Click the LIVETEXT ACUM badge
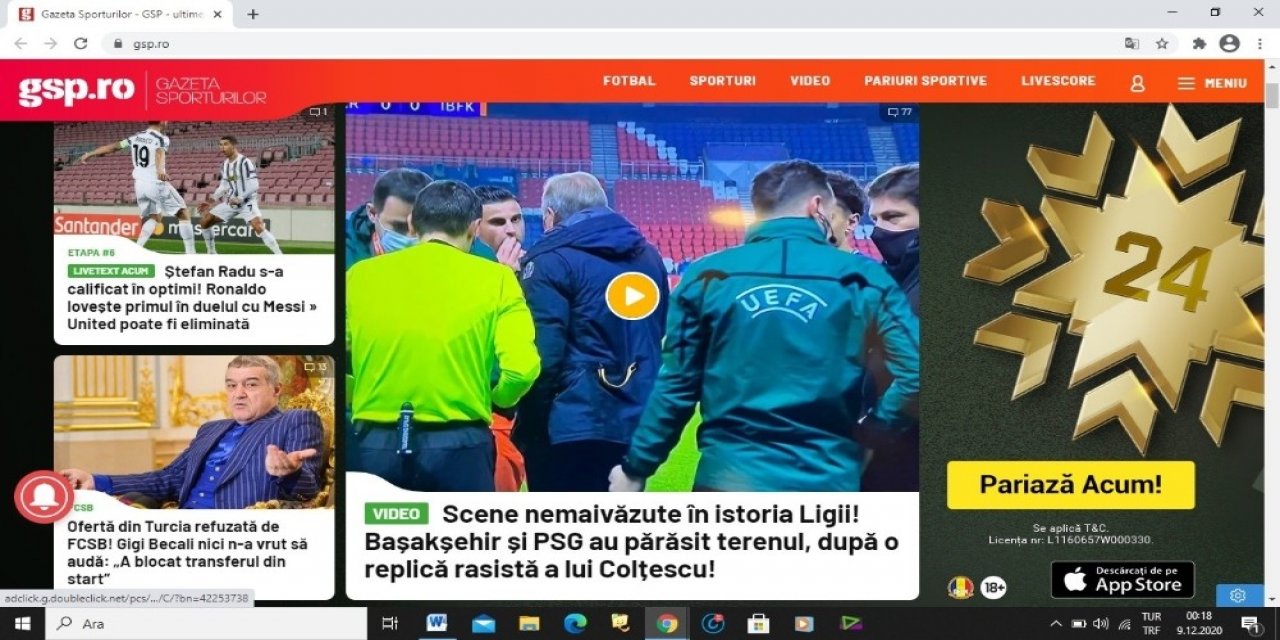Screen dimensions: 1280x640 111,271
